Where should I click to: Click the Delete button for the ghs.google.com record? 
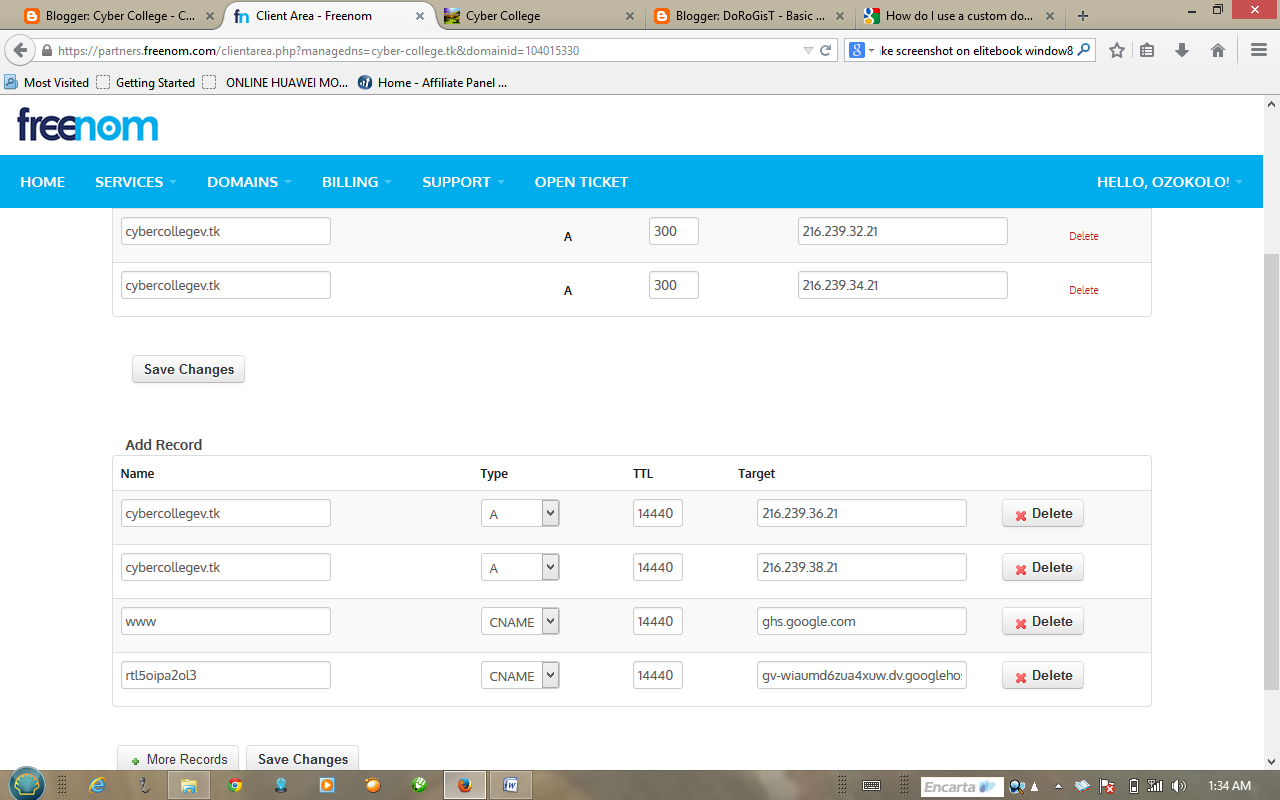pyautogui.click(x=1043, y=621)
